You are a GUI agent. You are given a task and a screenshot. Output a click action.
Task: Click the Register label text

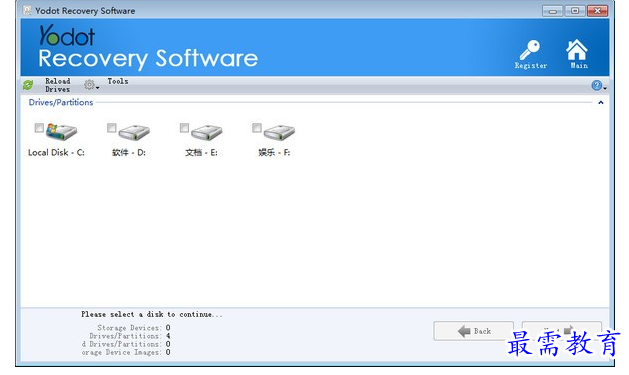531,65
